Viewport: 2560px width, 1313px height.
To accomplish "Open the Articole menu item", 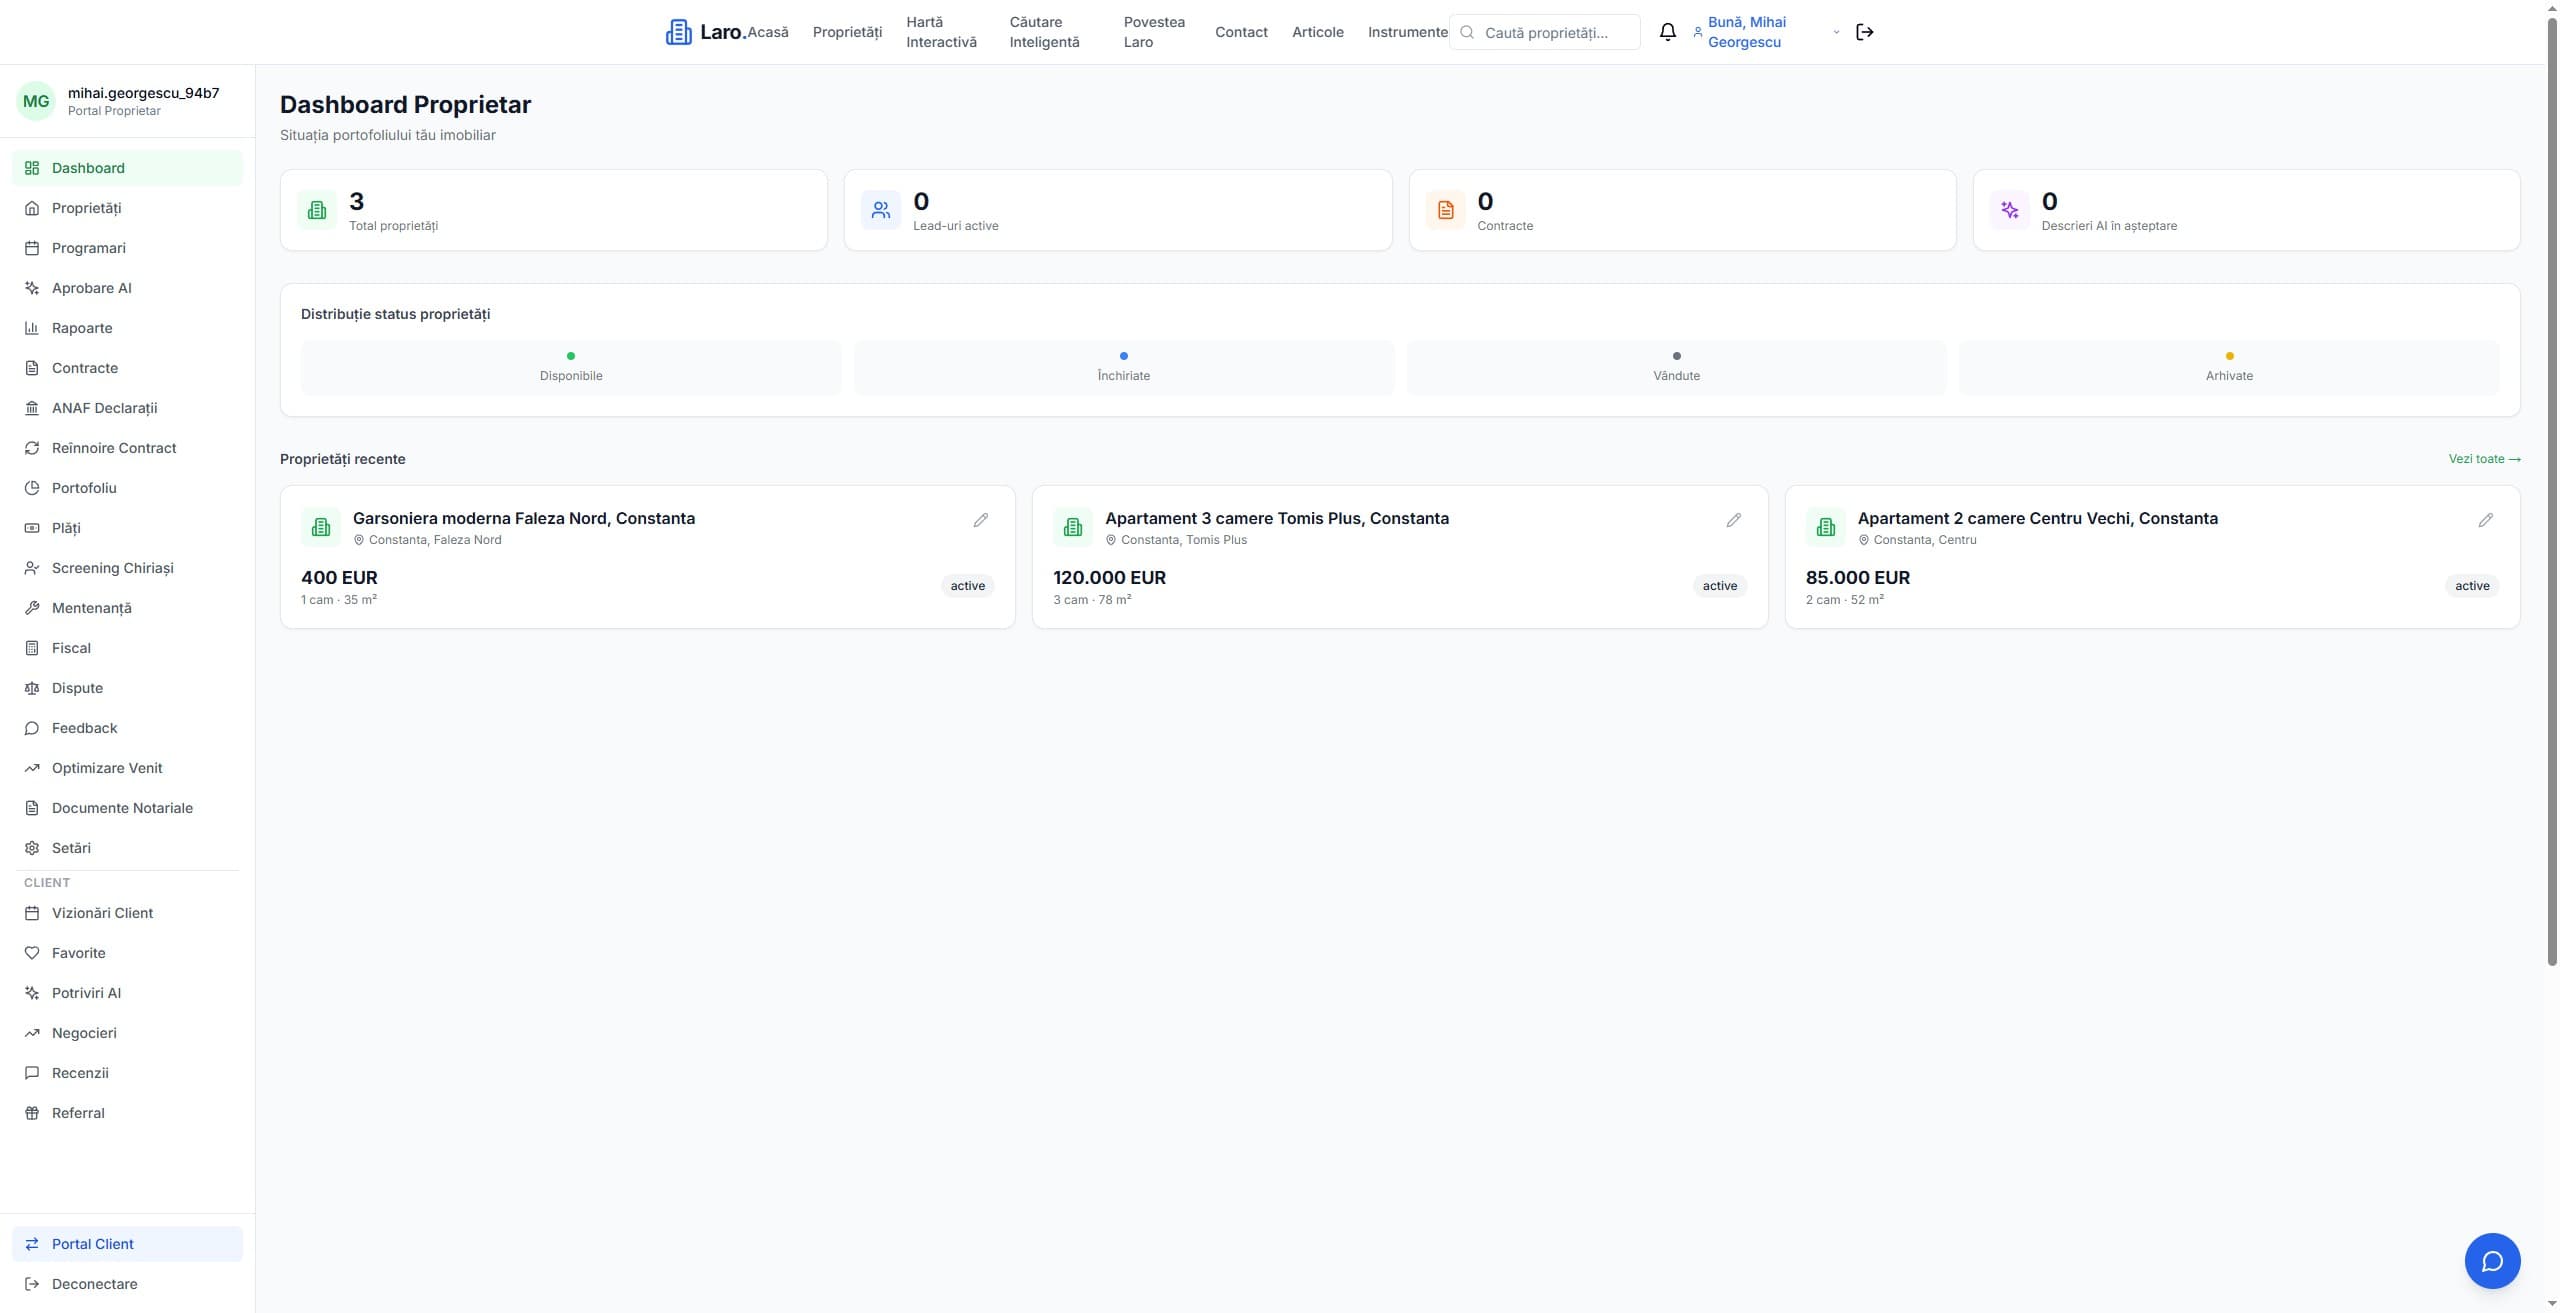I will (1317, 31).
